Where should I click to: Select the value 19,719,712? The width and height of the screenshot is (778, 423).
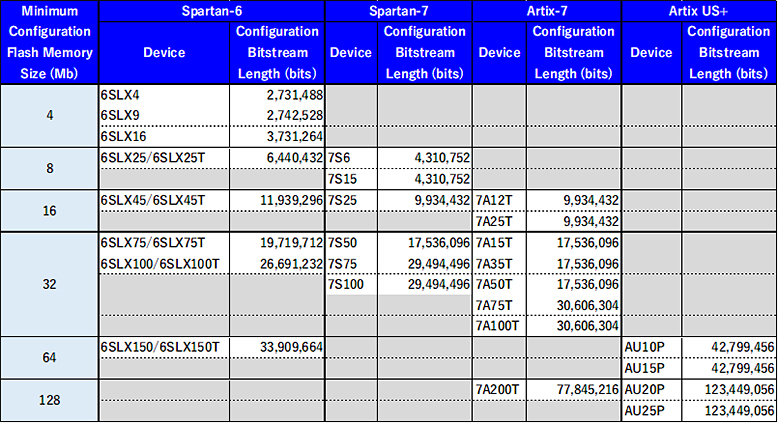292,242
